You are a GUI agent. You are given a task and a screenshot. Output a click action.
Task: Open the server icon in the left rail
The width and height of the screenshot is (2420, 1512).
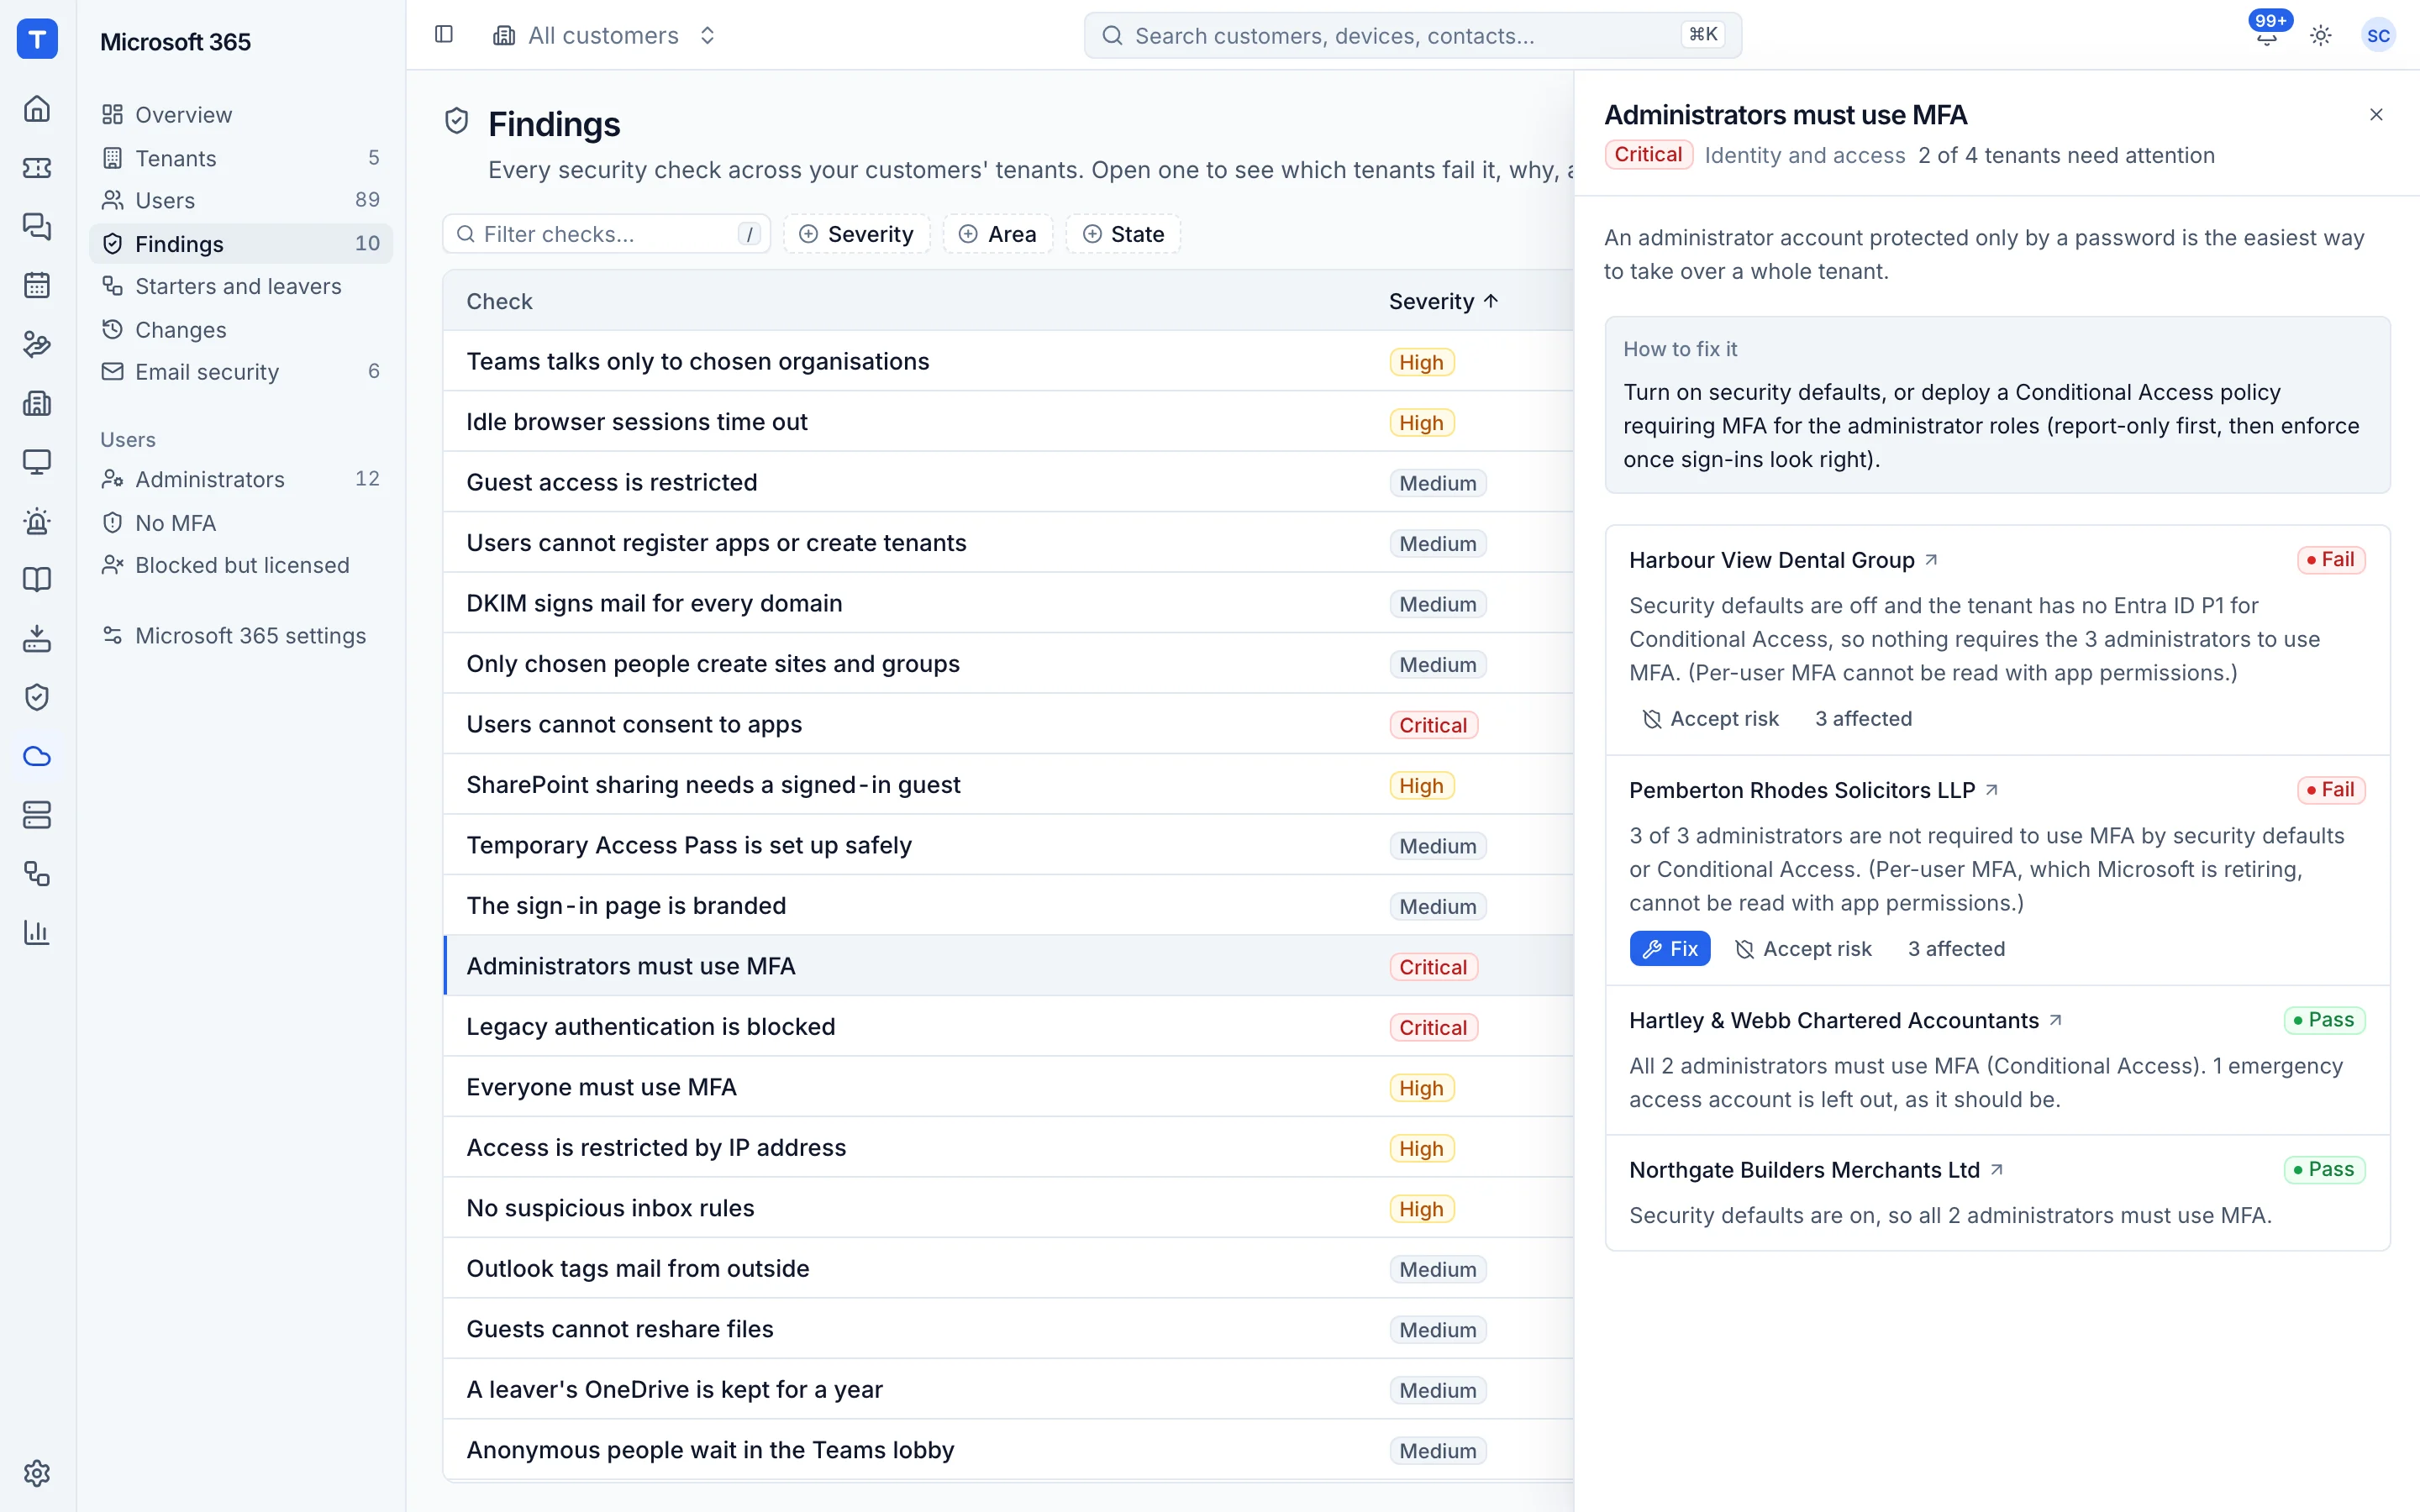pyautogui.click(x=37, y=815)
